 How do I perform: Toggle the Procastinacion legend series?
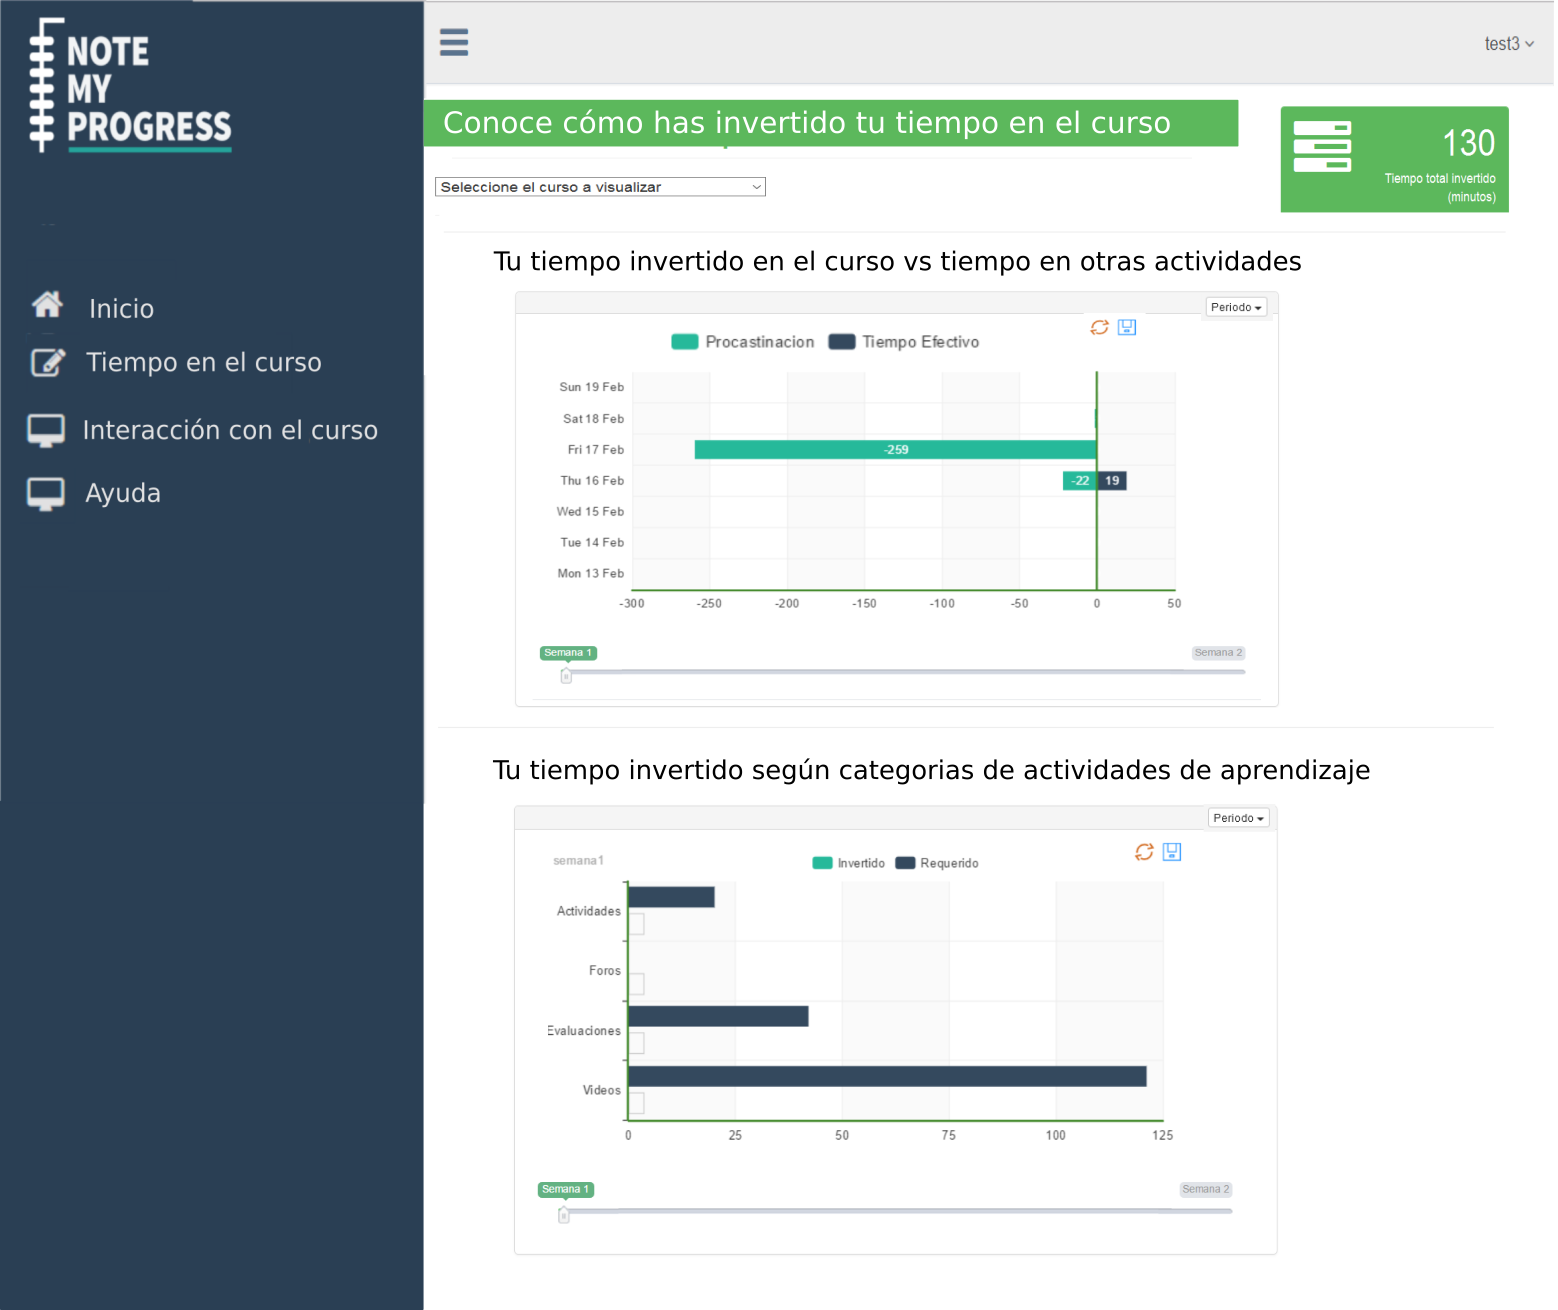(743, 342)
